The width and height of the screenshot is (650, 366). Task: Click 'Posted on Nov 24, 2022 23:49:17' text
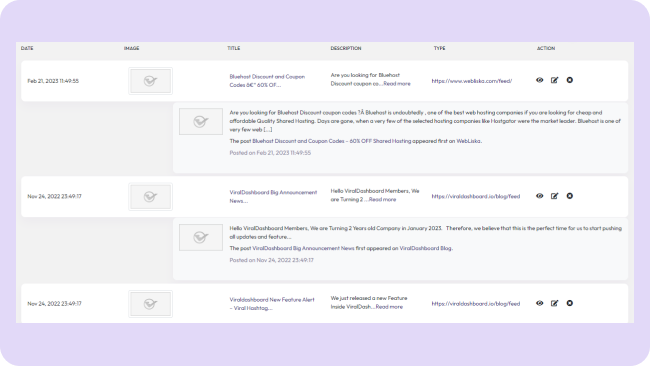click(272, 260)
